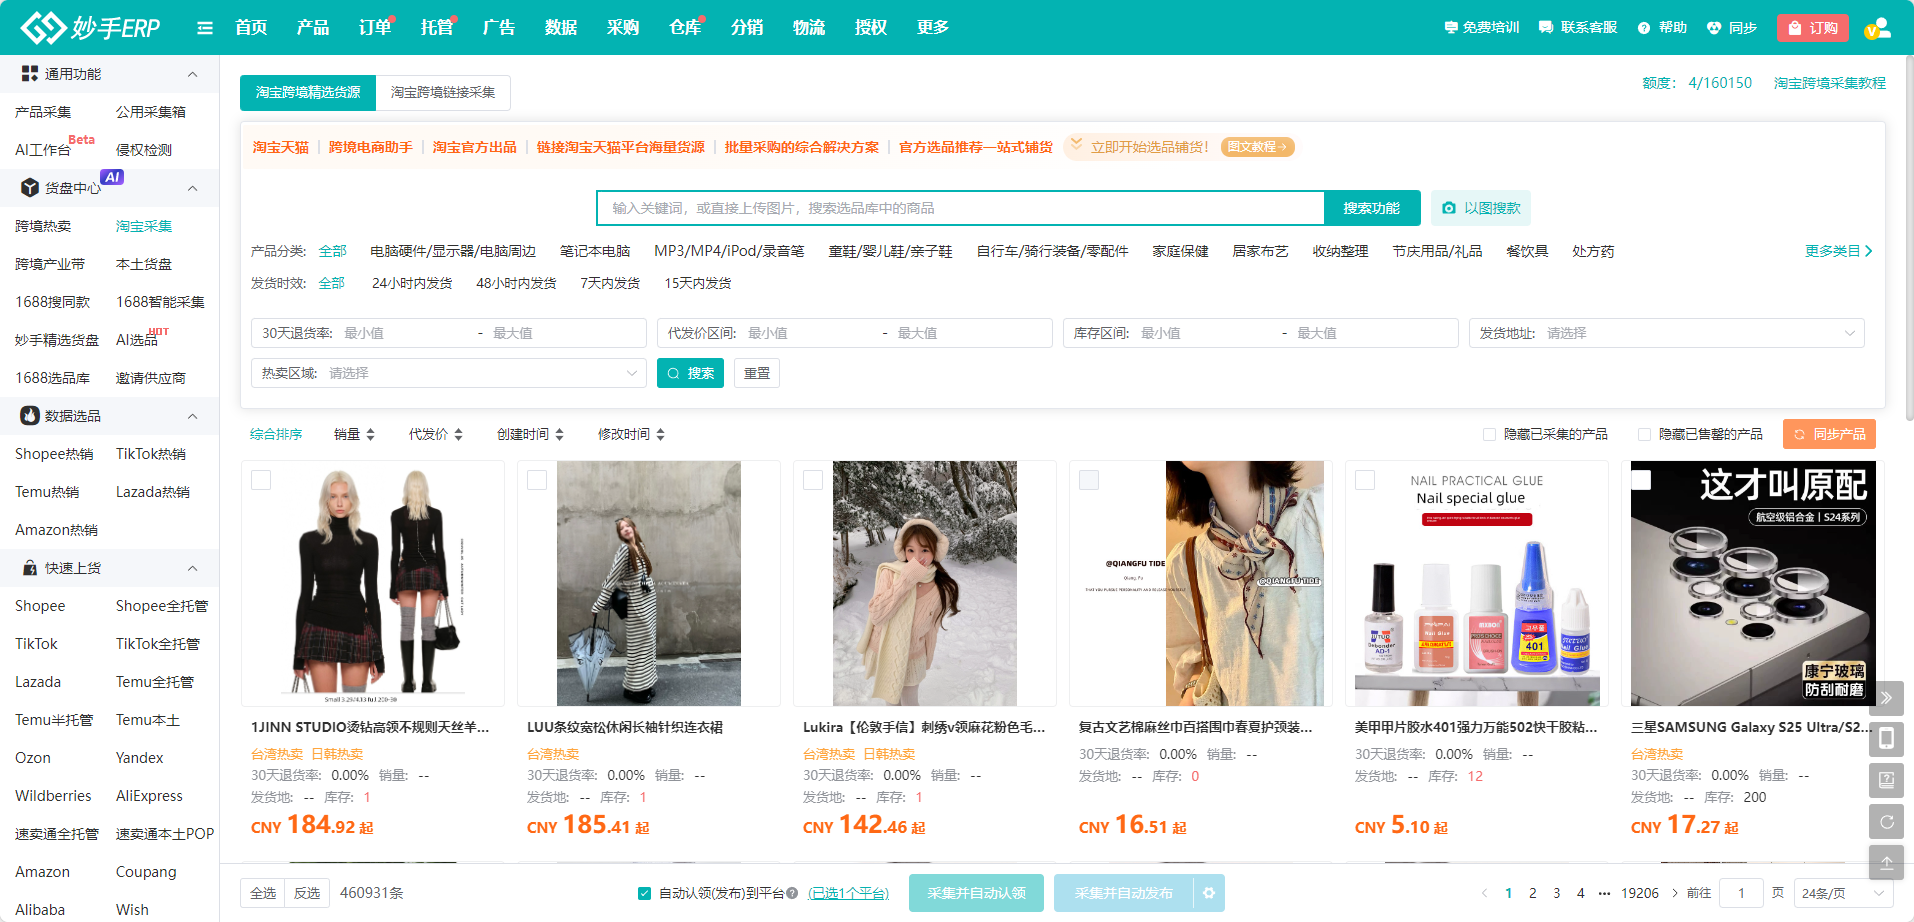Open 订单 in top navigation
The image size is (1914, 922).
point(375,28)
